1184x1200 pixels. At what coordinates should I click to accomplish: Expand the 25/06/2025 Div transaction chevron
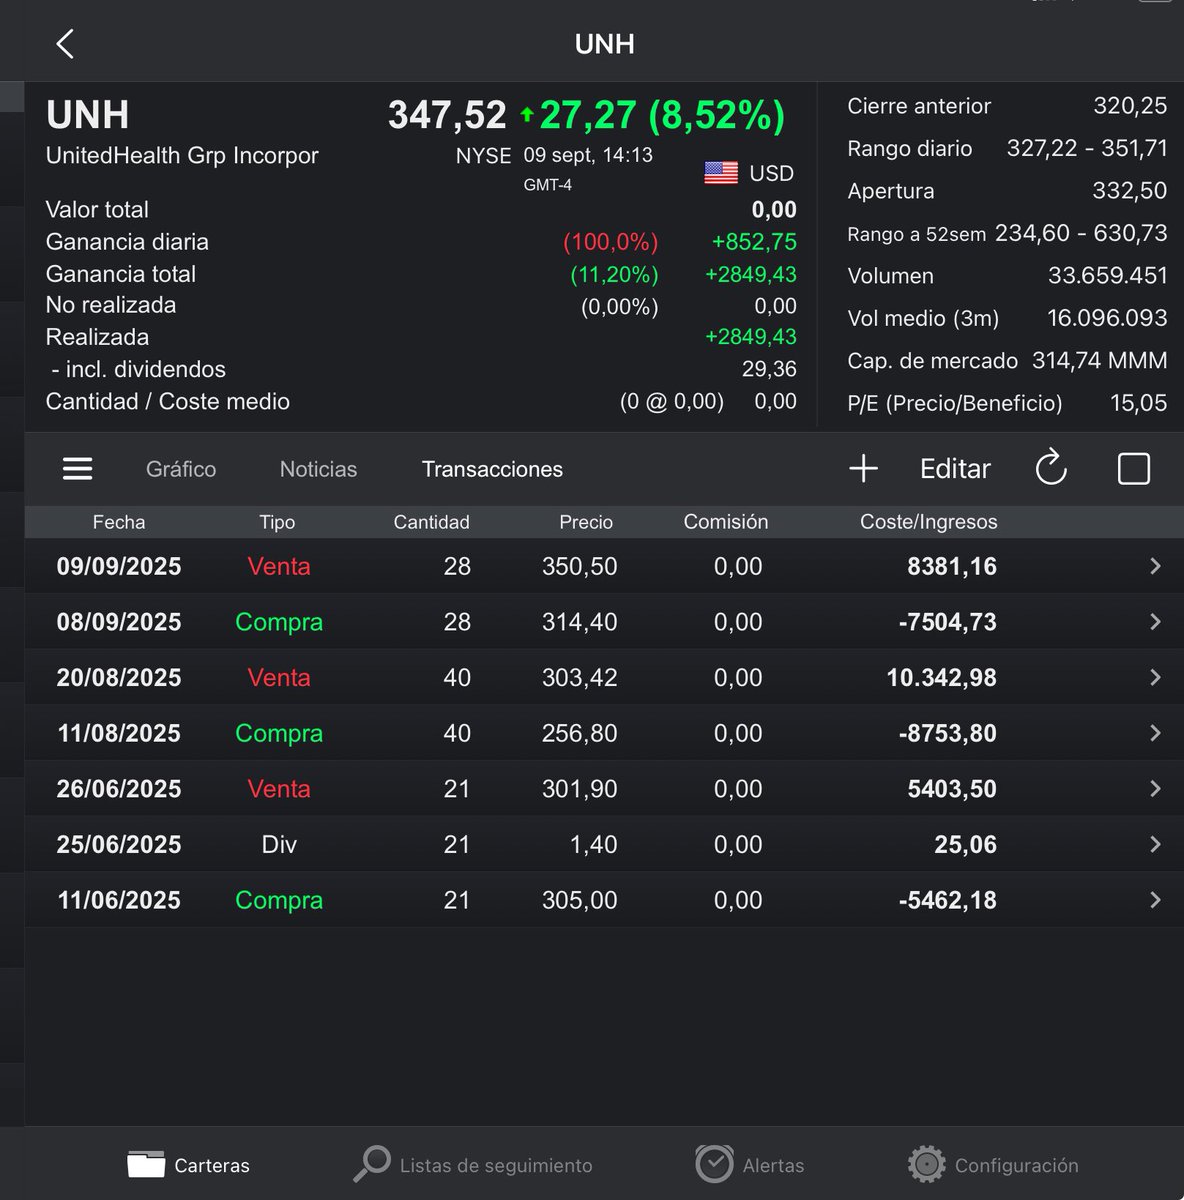pyautogui.click(x=1155, y=844)
